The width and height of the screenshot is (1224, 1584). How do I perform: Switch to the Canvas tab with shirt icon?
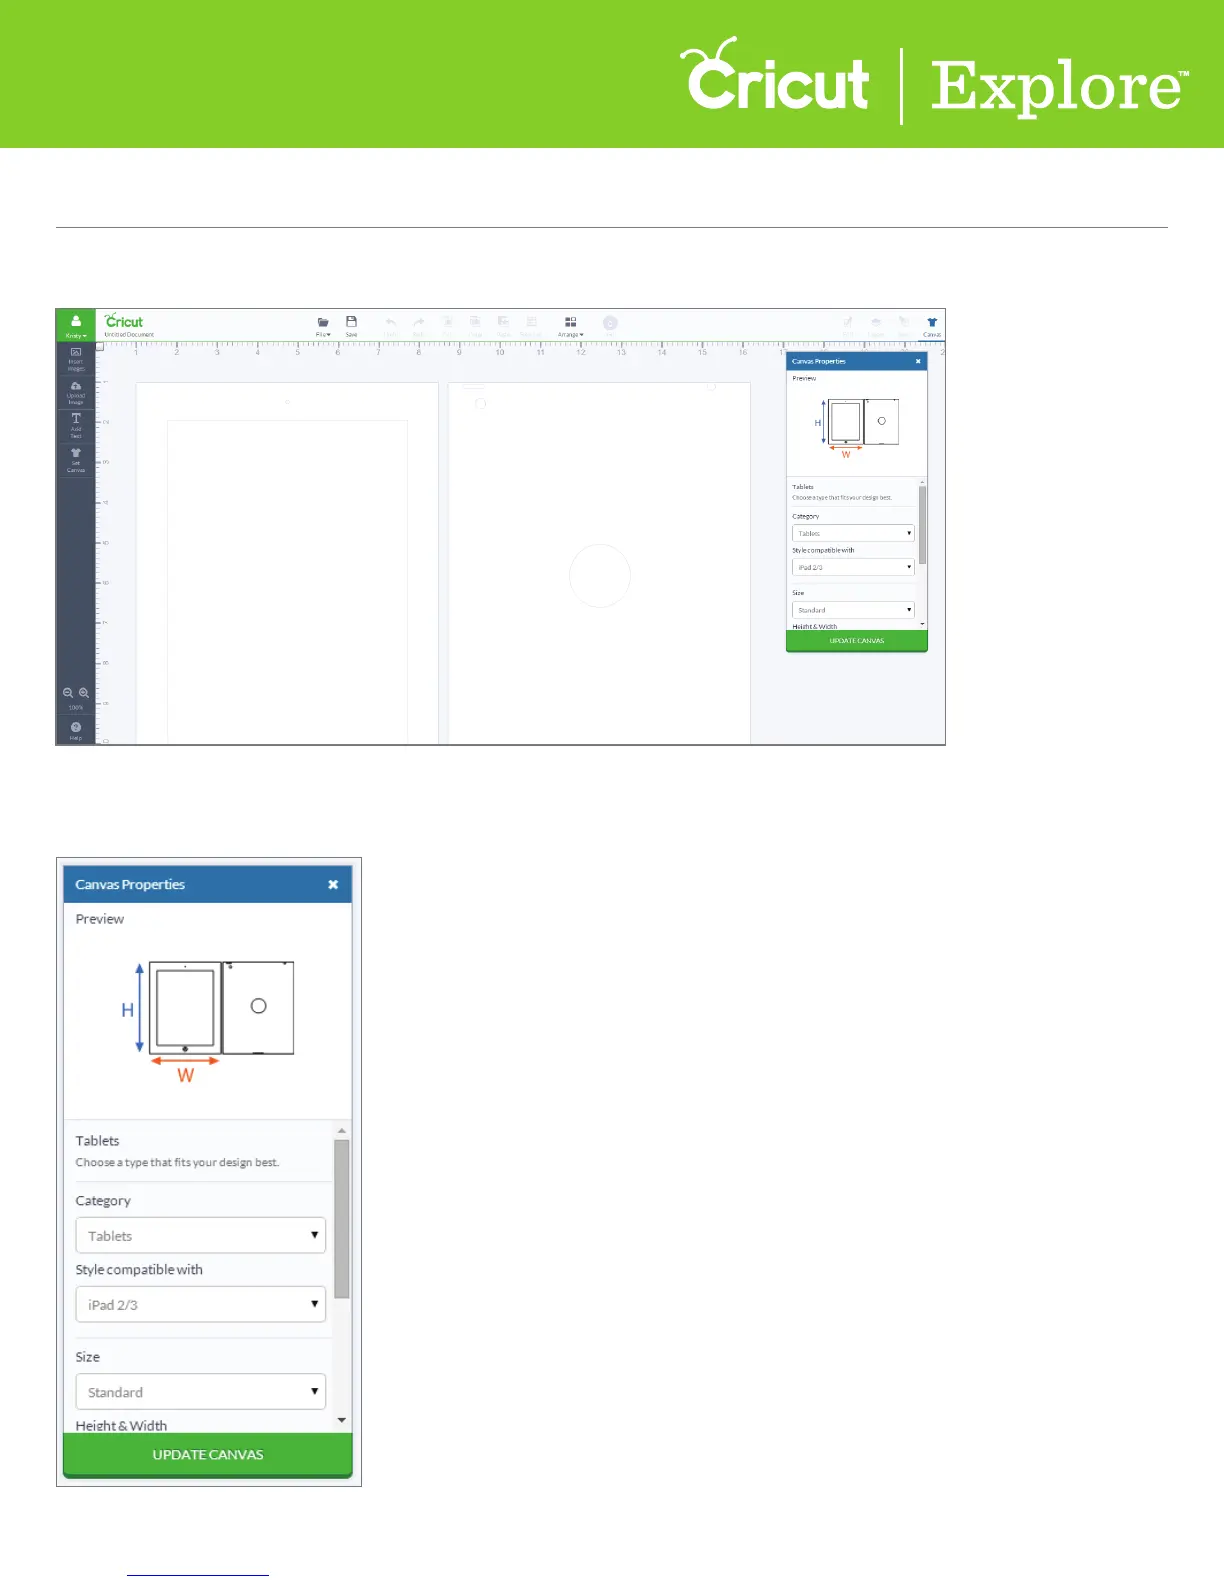coord(932,326)
